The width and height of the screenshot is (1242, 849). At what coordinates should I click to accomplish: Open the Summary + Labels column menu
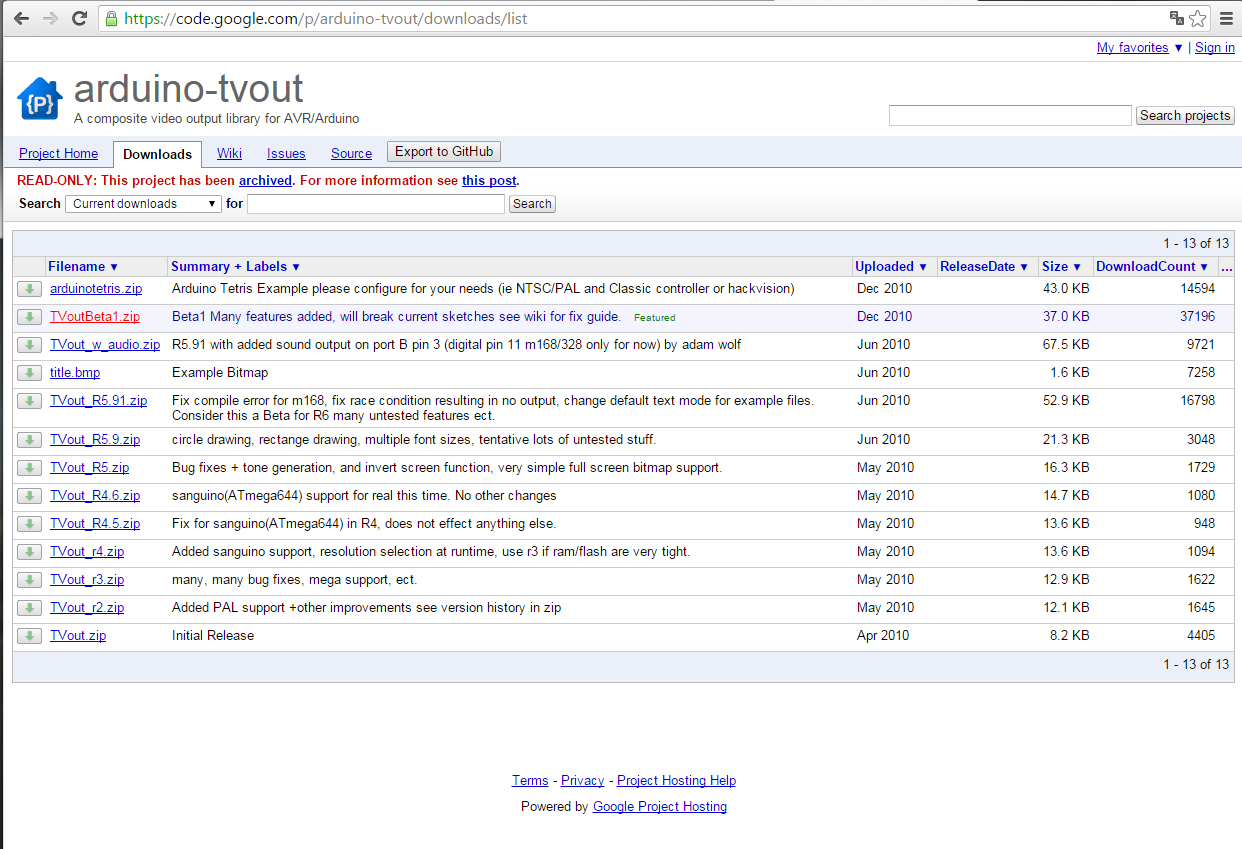coord(236,267)
